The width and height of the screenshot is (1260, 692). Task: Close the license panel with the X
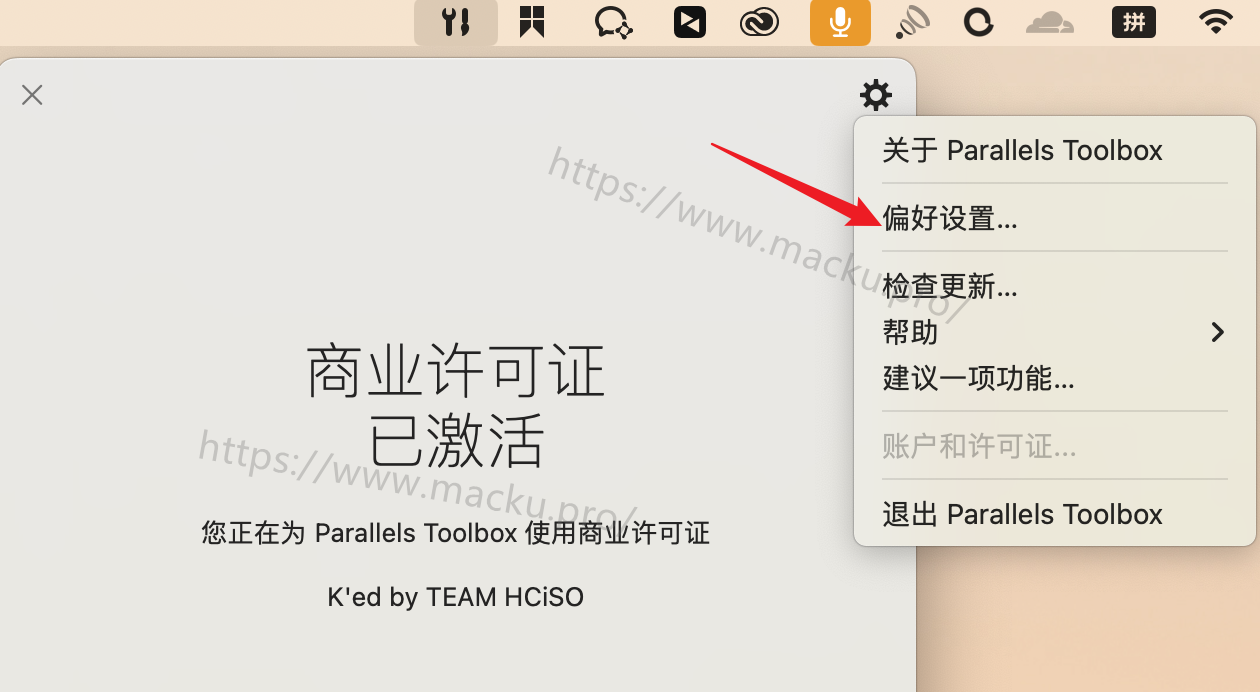coord(32,95)
